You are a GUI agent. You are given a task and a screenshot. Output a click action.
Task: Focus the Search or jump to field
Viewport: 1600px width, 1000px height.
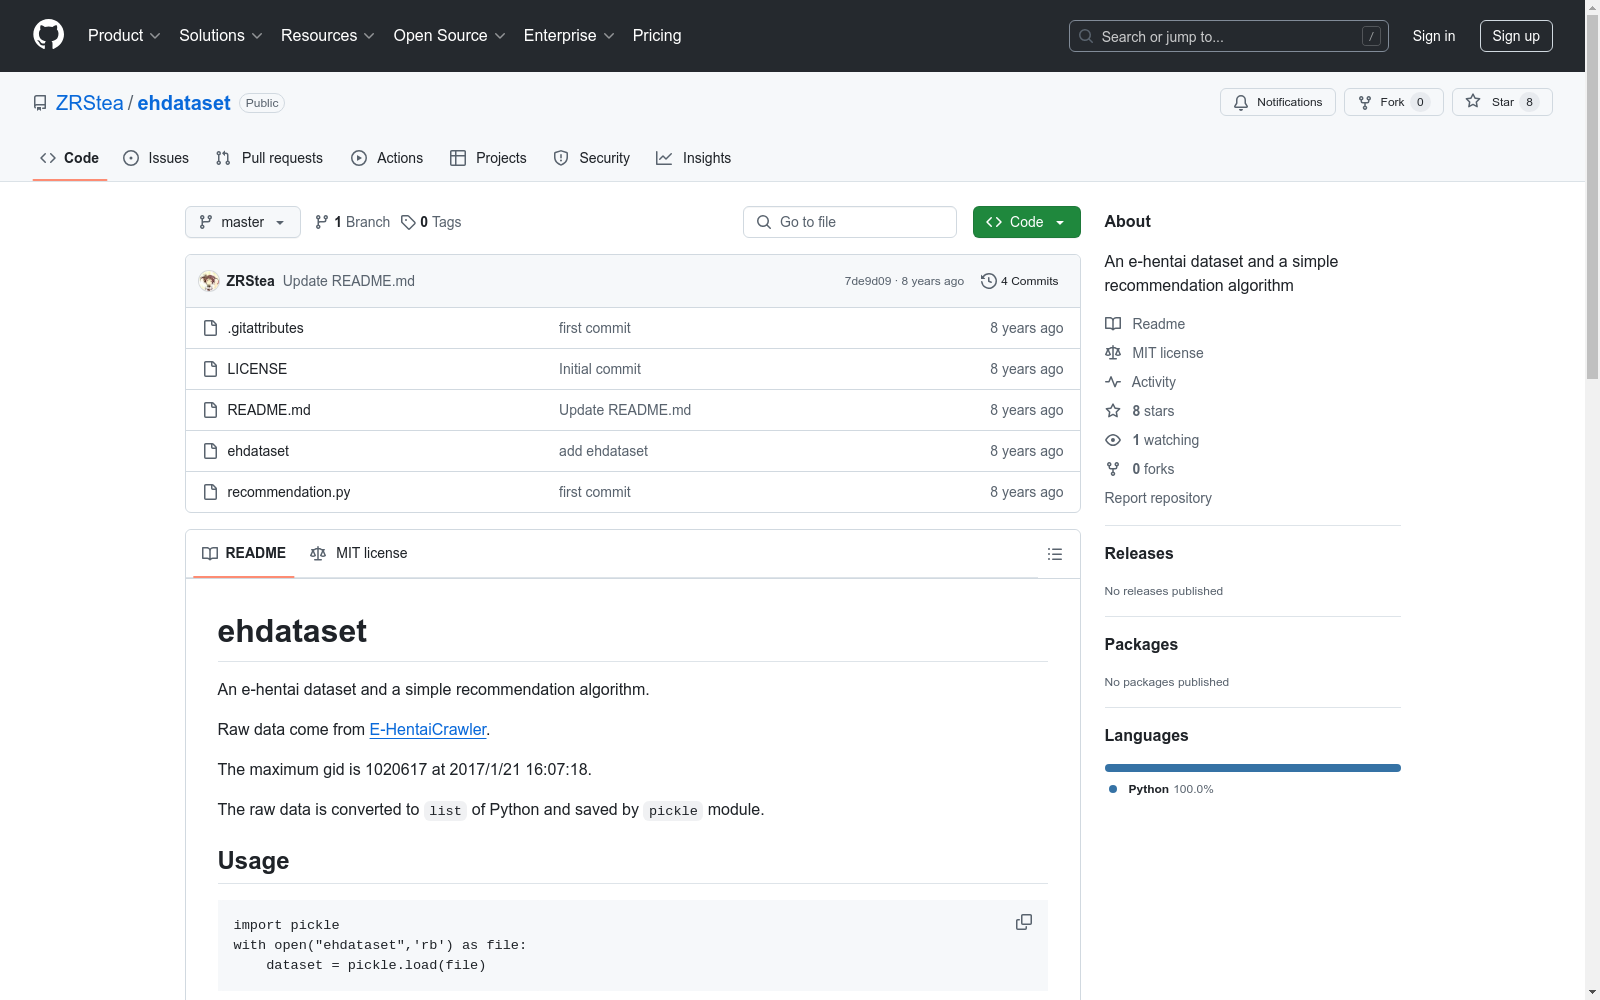pos(1228,36)
